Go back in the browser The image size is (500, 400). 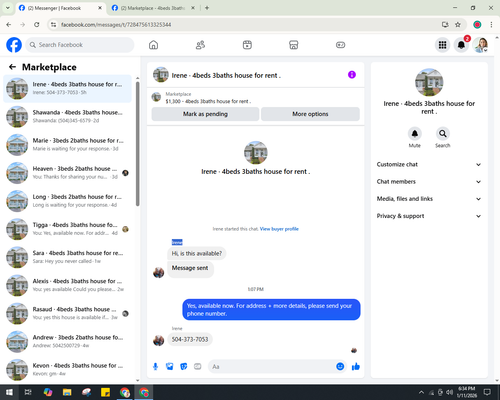click(9, 24)
